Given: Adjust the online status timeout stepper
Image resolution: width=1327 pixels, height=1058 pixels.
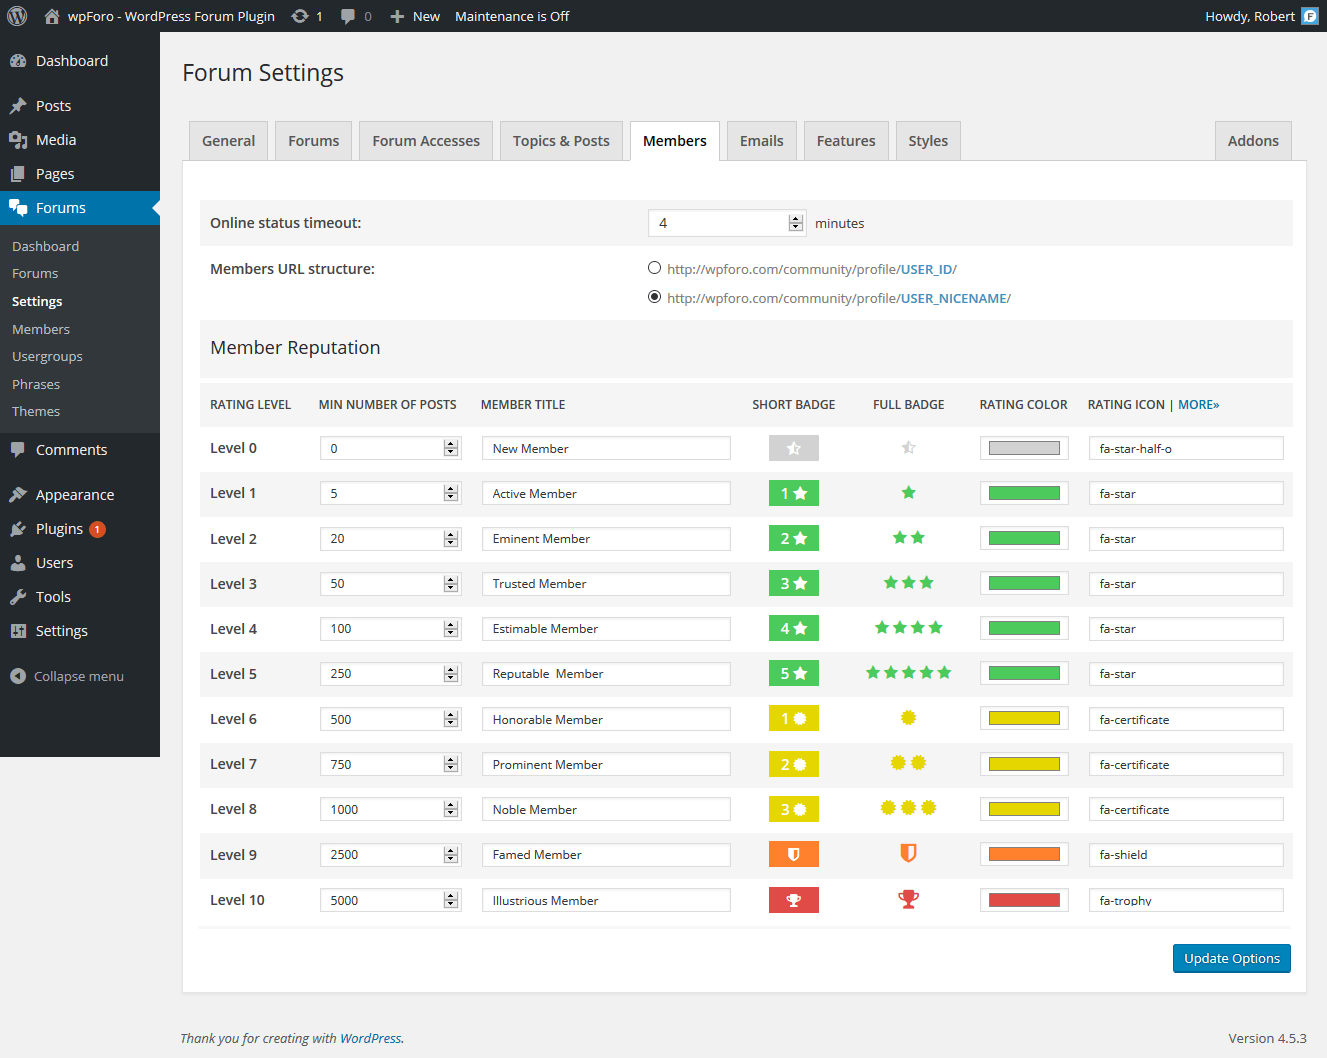Looking at the screenshot, I should coord(796,223).
